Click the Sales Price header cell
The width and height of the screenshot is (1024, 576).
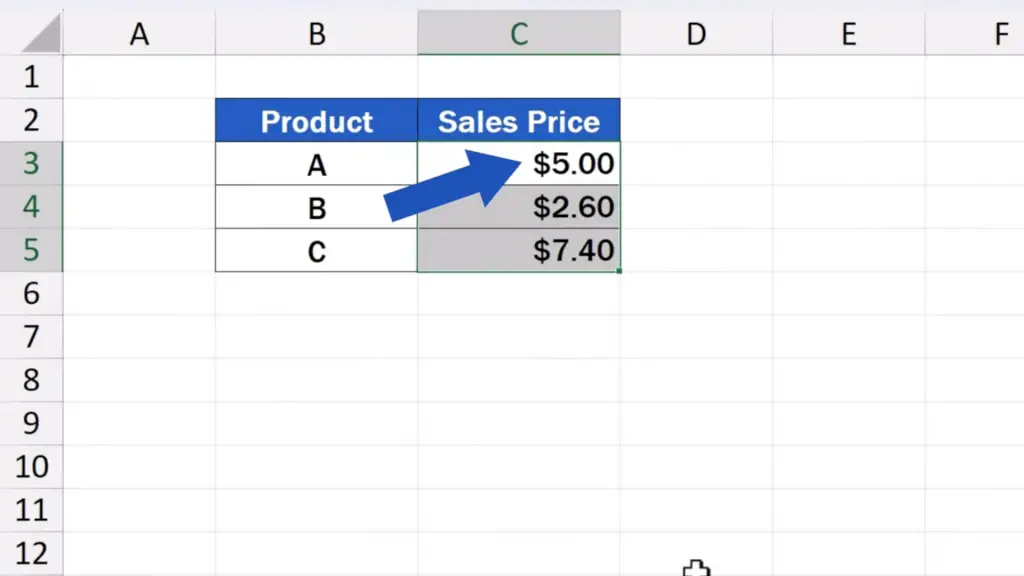point(519,120)
